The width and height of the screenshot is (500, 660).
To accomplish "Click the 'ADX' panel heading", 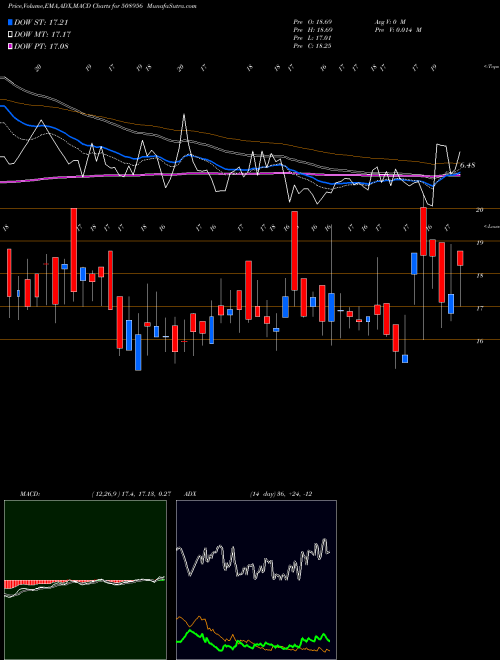I will [190, 494].
